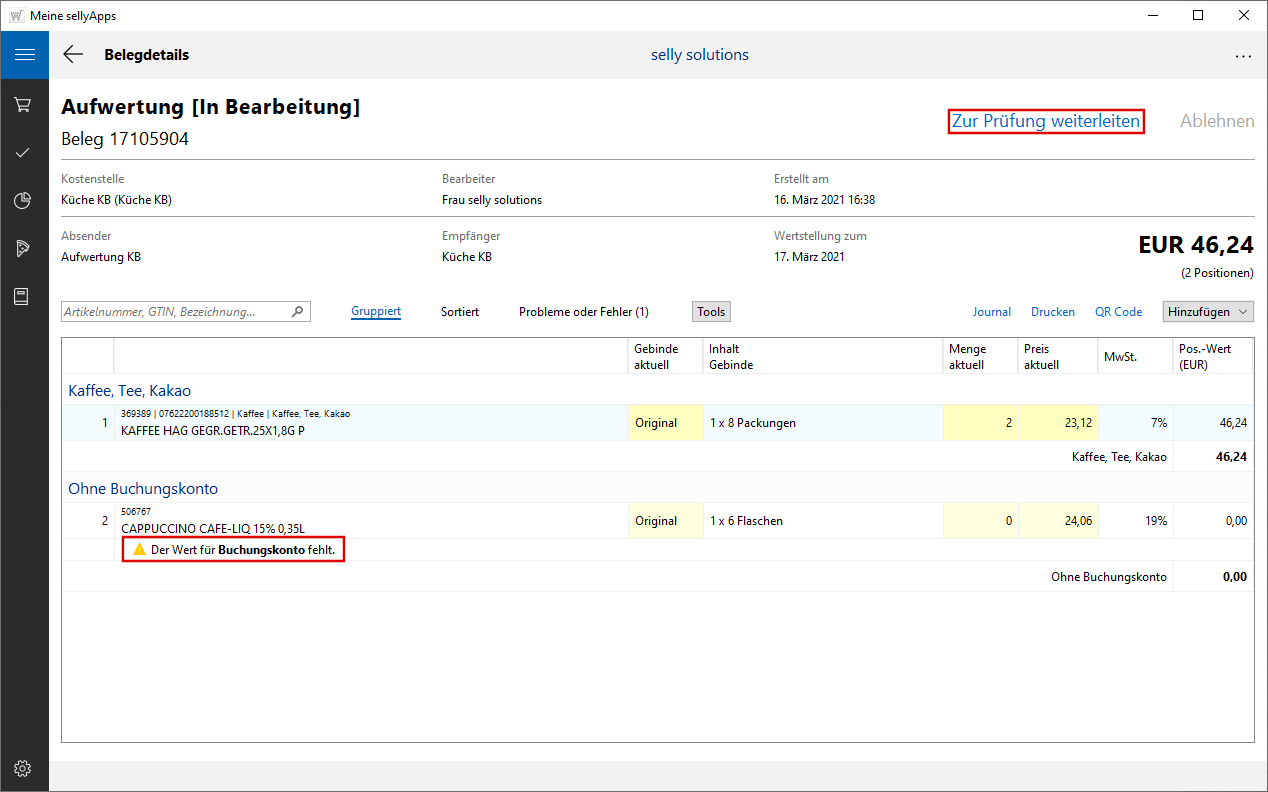Click the three-dot more options menu

(x=1243, y=56)
